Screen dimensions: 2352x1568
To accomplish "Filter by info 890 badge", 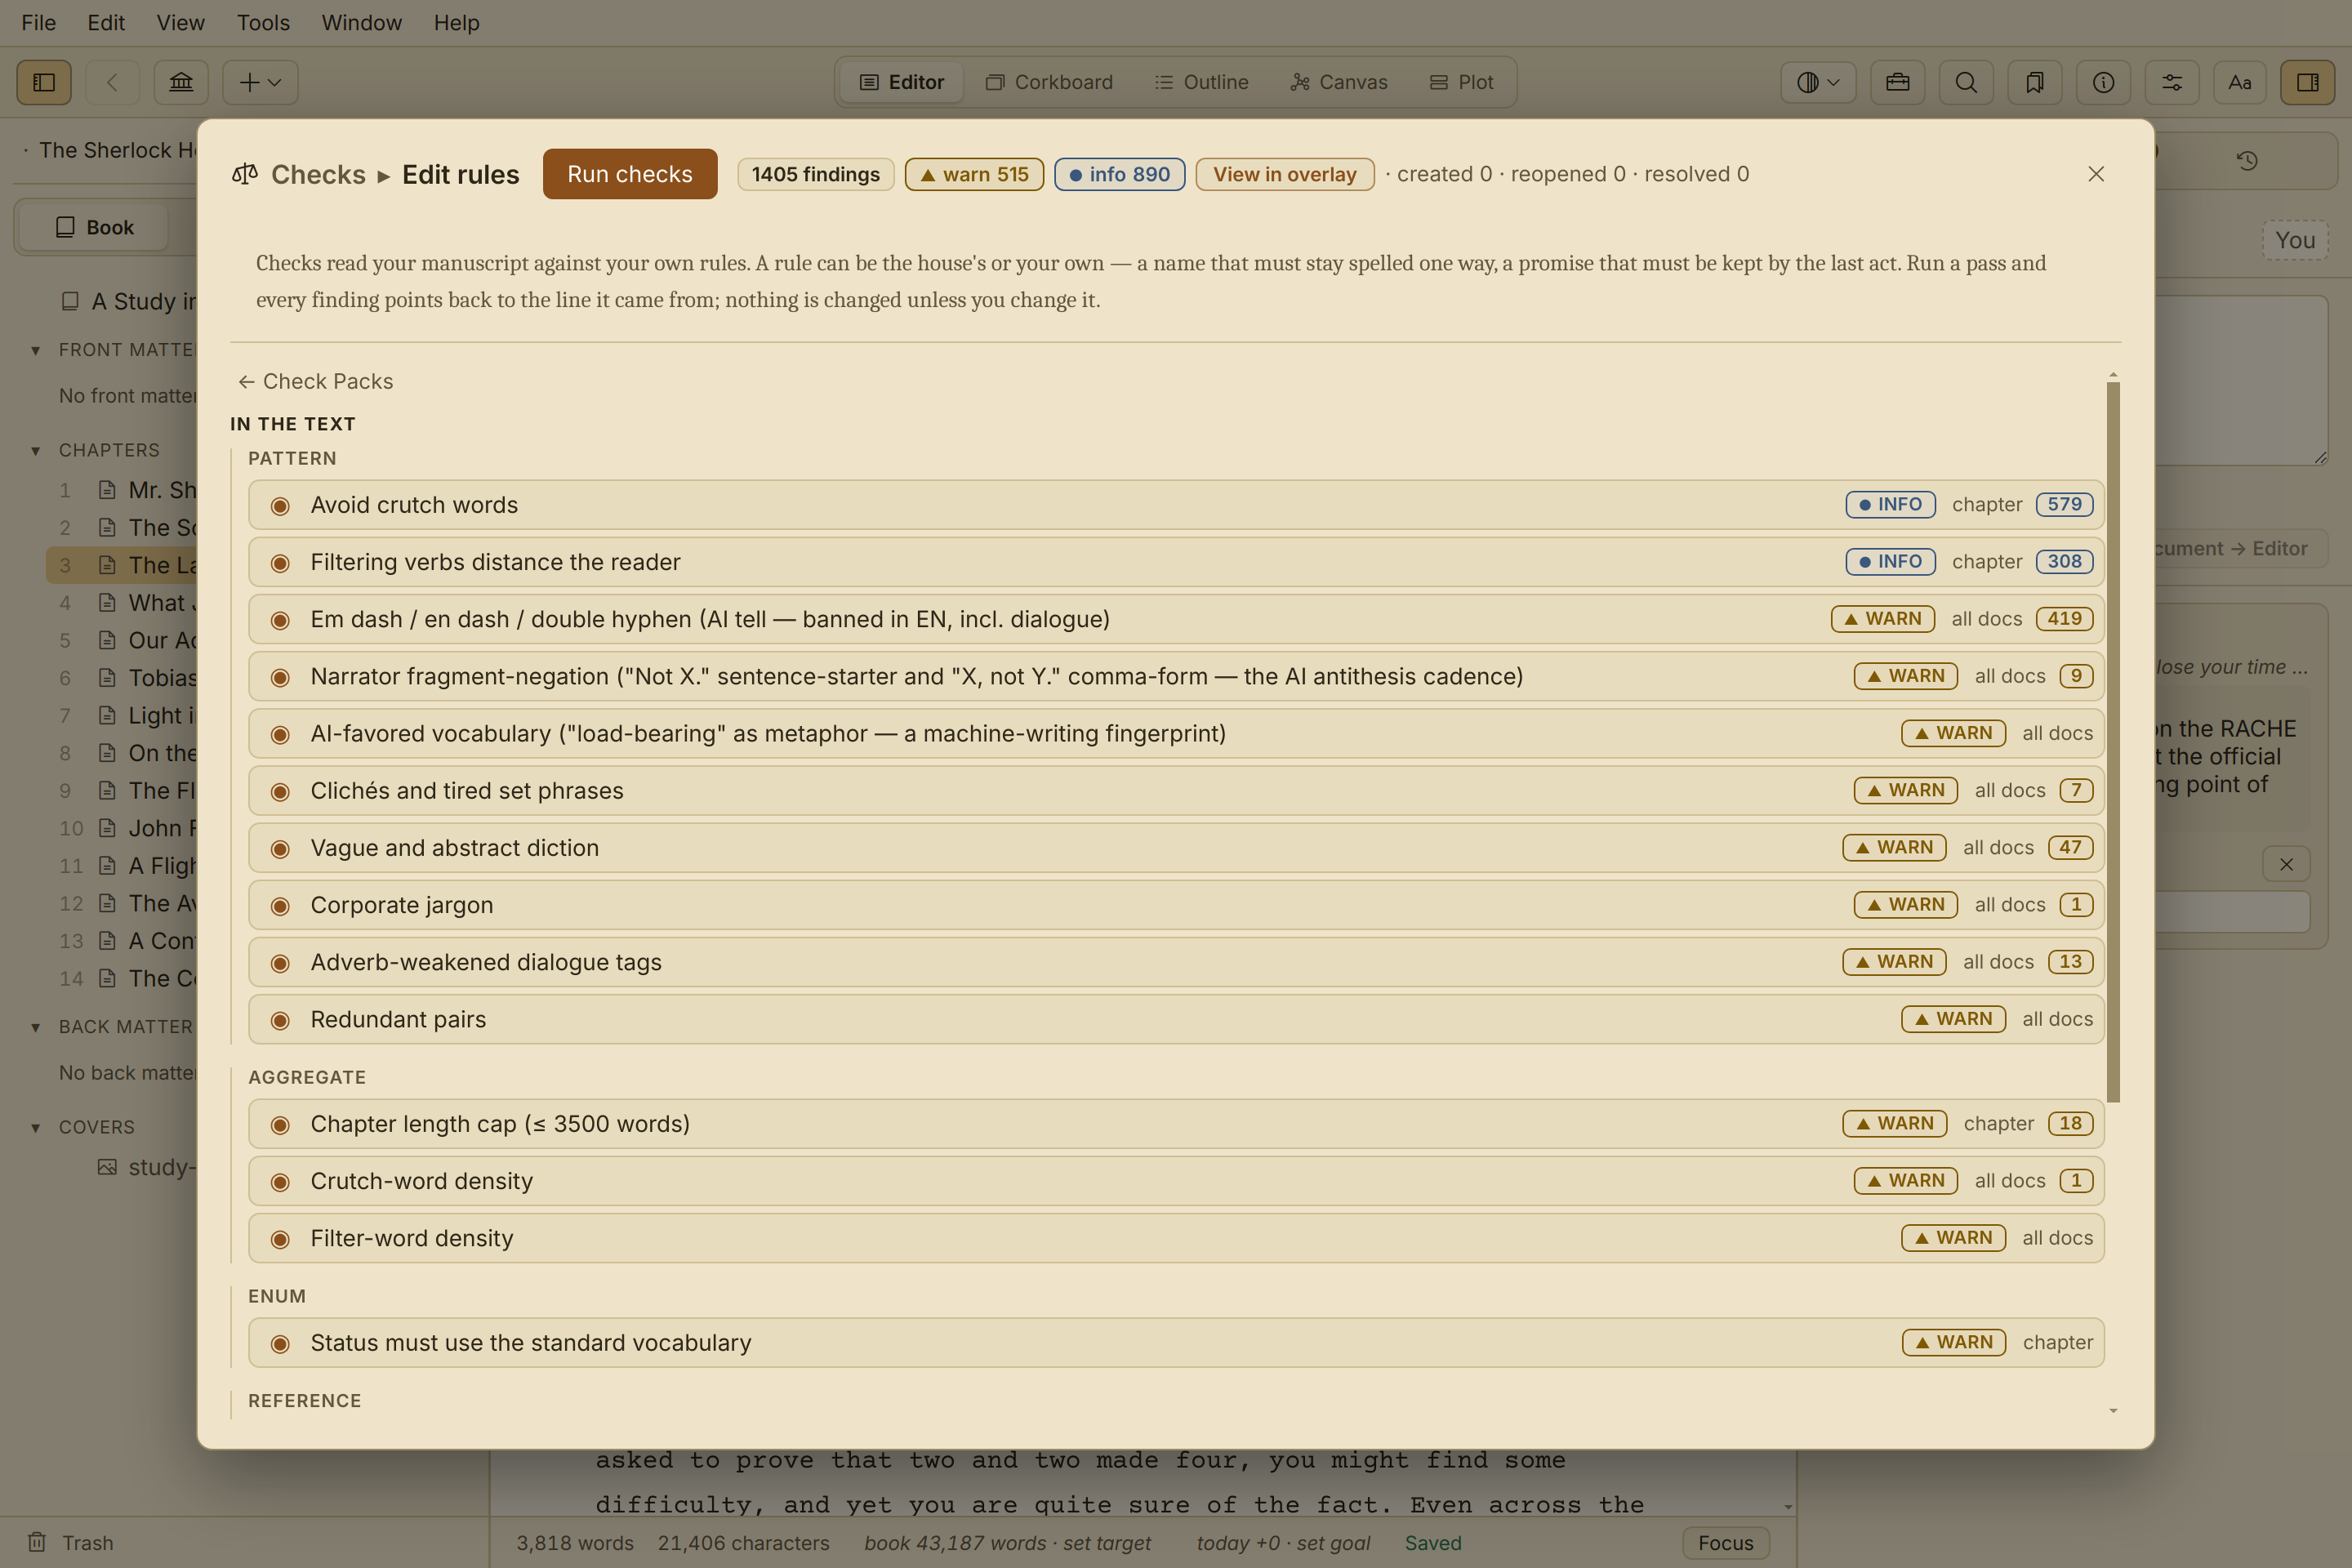I will click(1120, 174).
